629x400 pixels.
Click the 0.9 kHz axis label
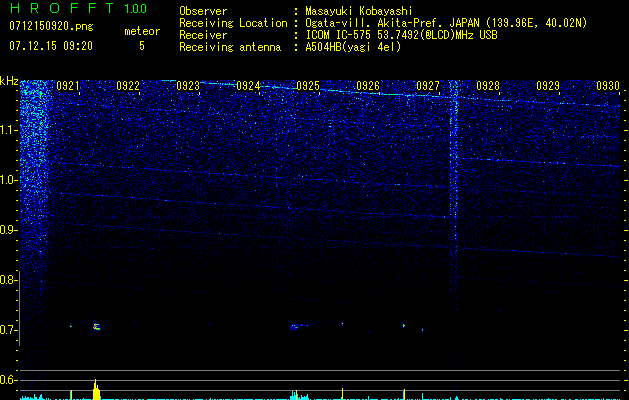point(8,230)
